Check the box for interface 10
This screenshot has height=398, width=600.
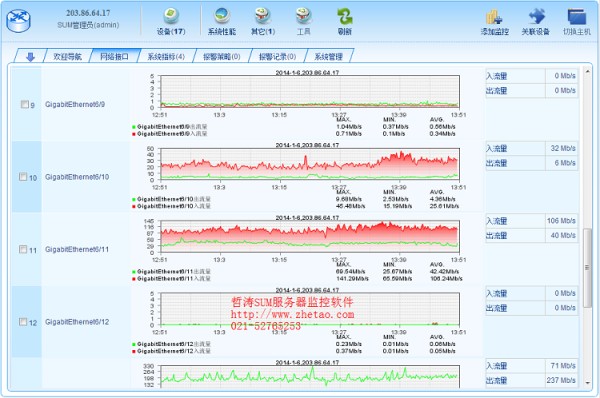point(23,176)
